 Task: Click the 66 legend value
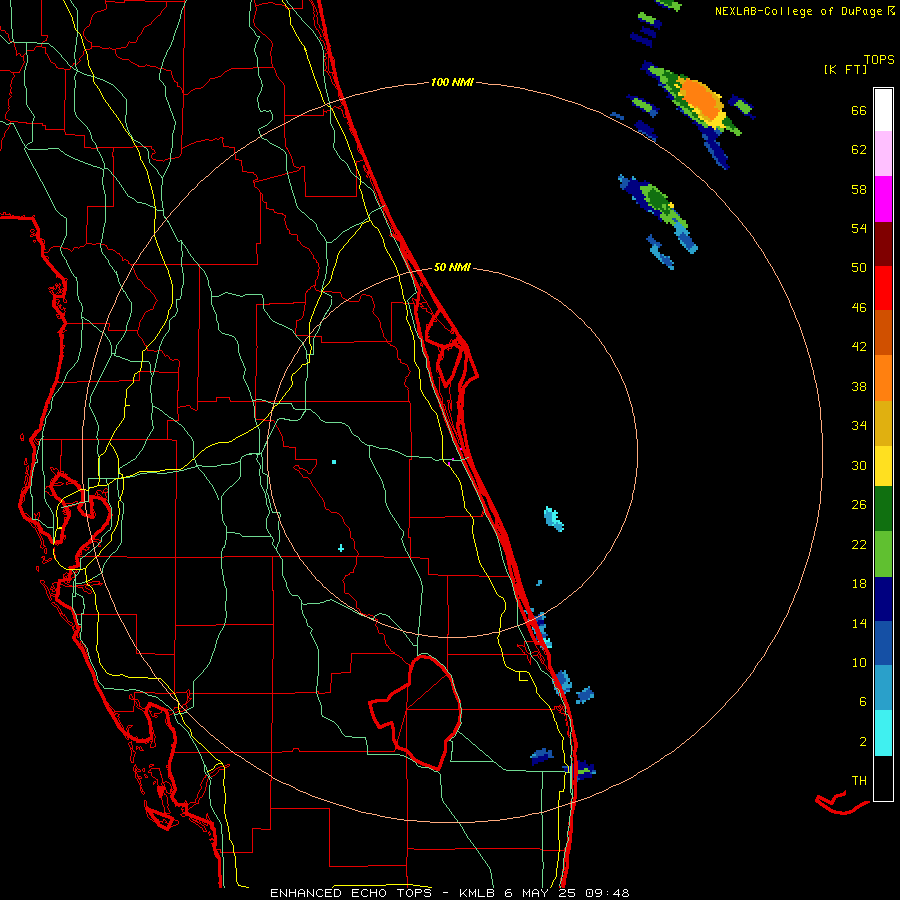pos(859,110)
